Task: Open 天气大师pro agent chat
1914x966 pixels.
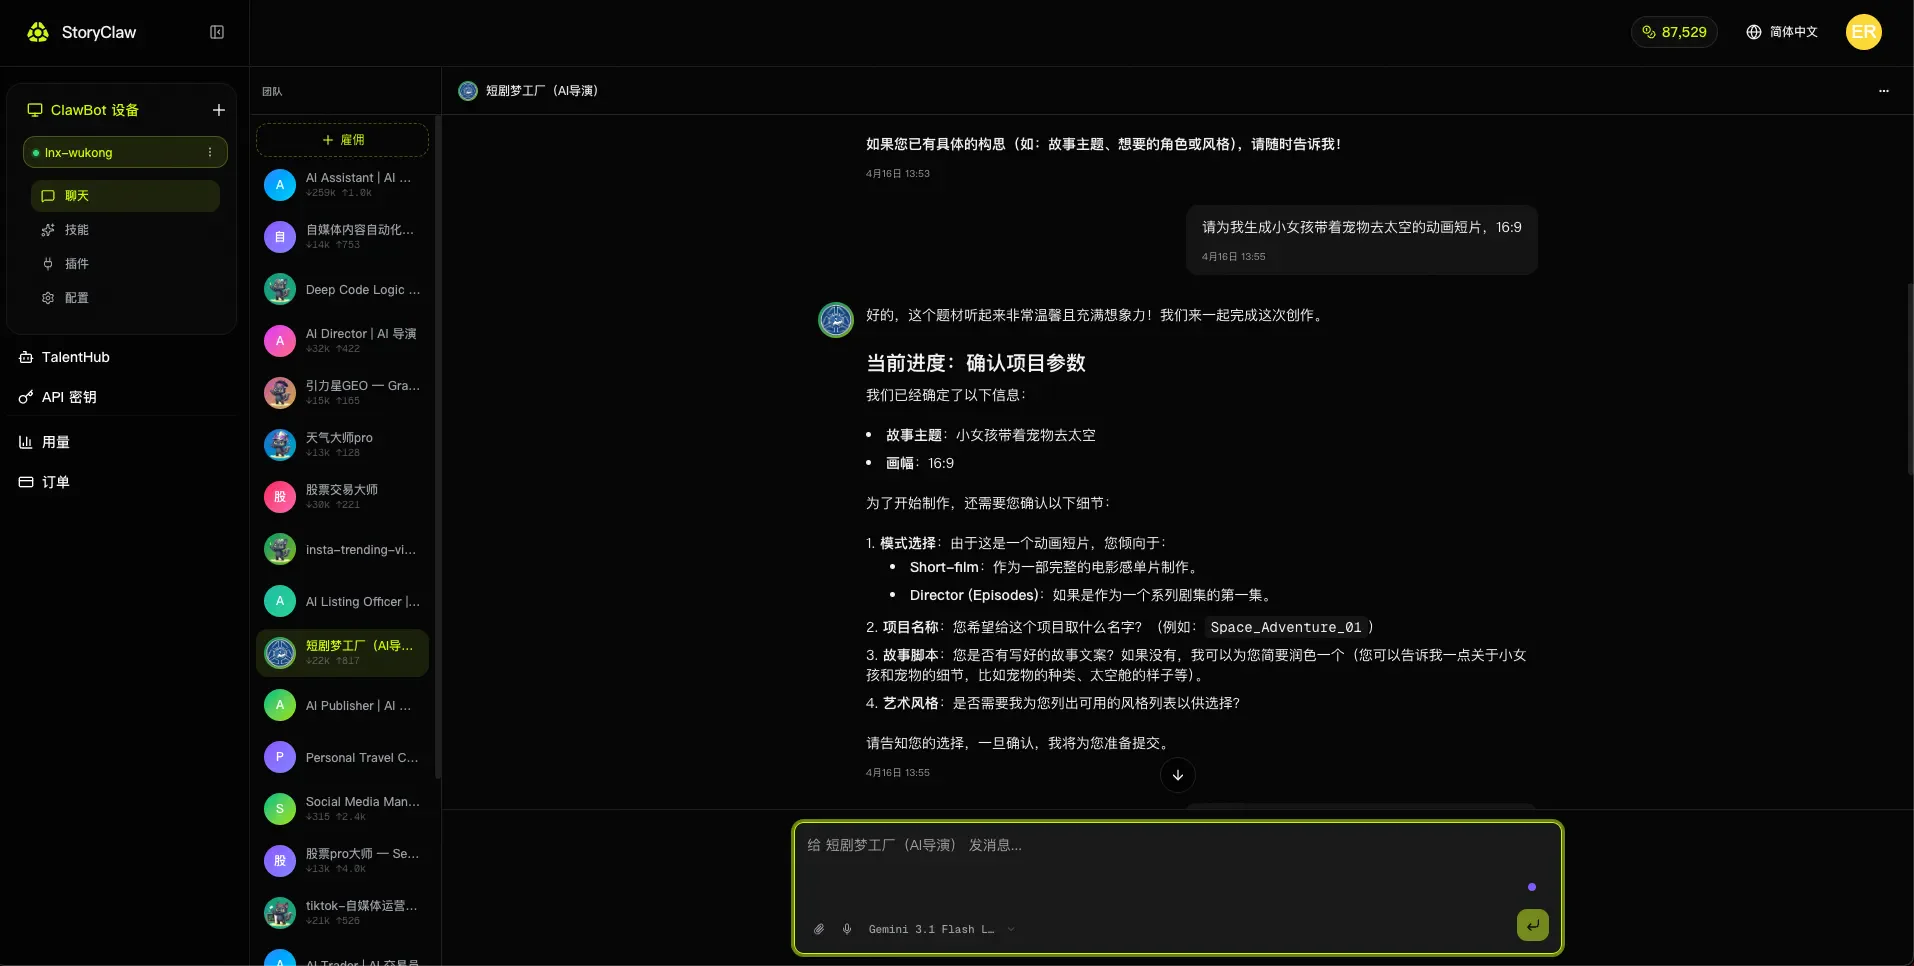Action: pos(342,445)
